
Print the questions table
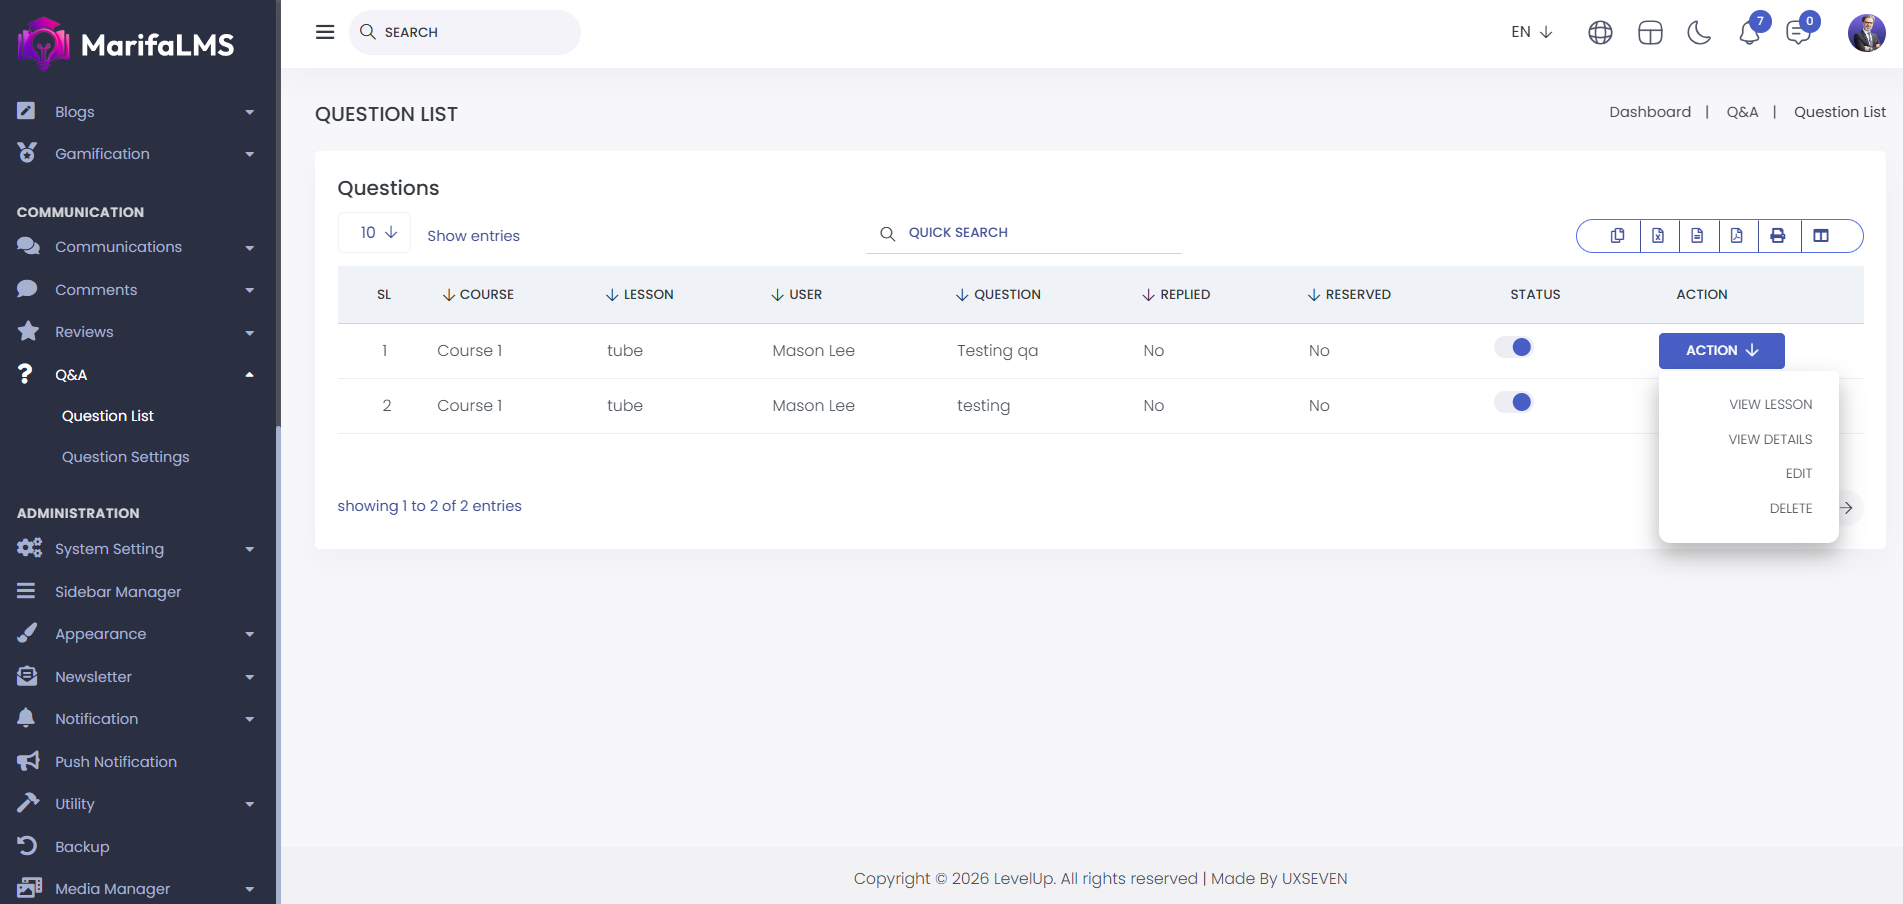(1778, 236)
